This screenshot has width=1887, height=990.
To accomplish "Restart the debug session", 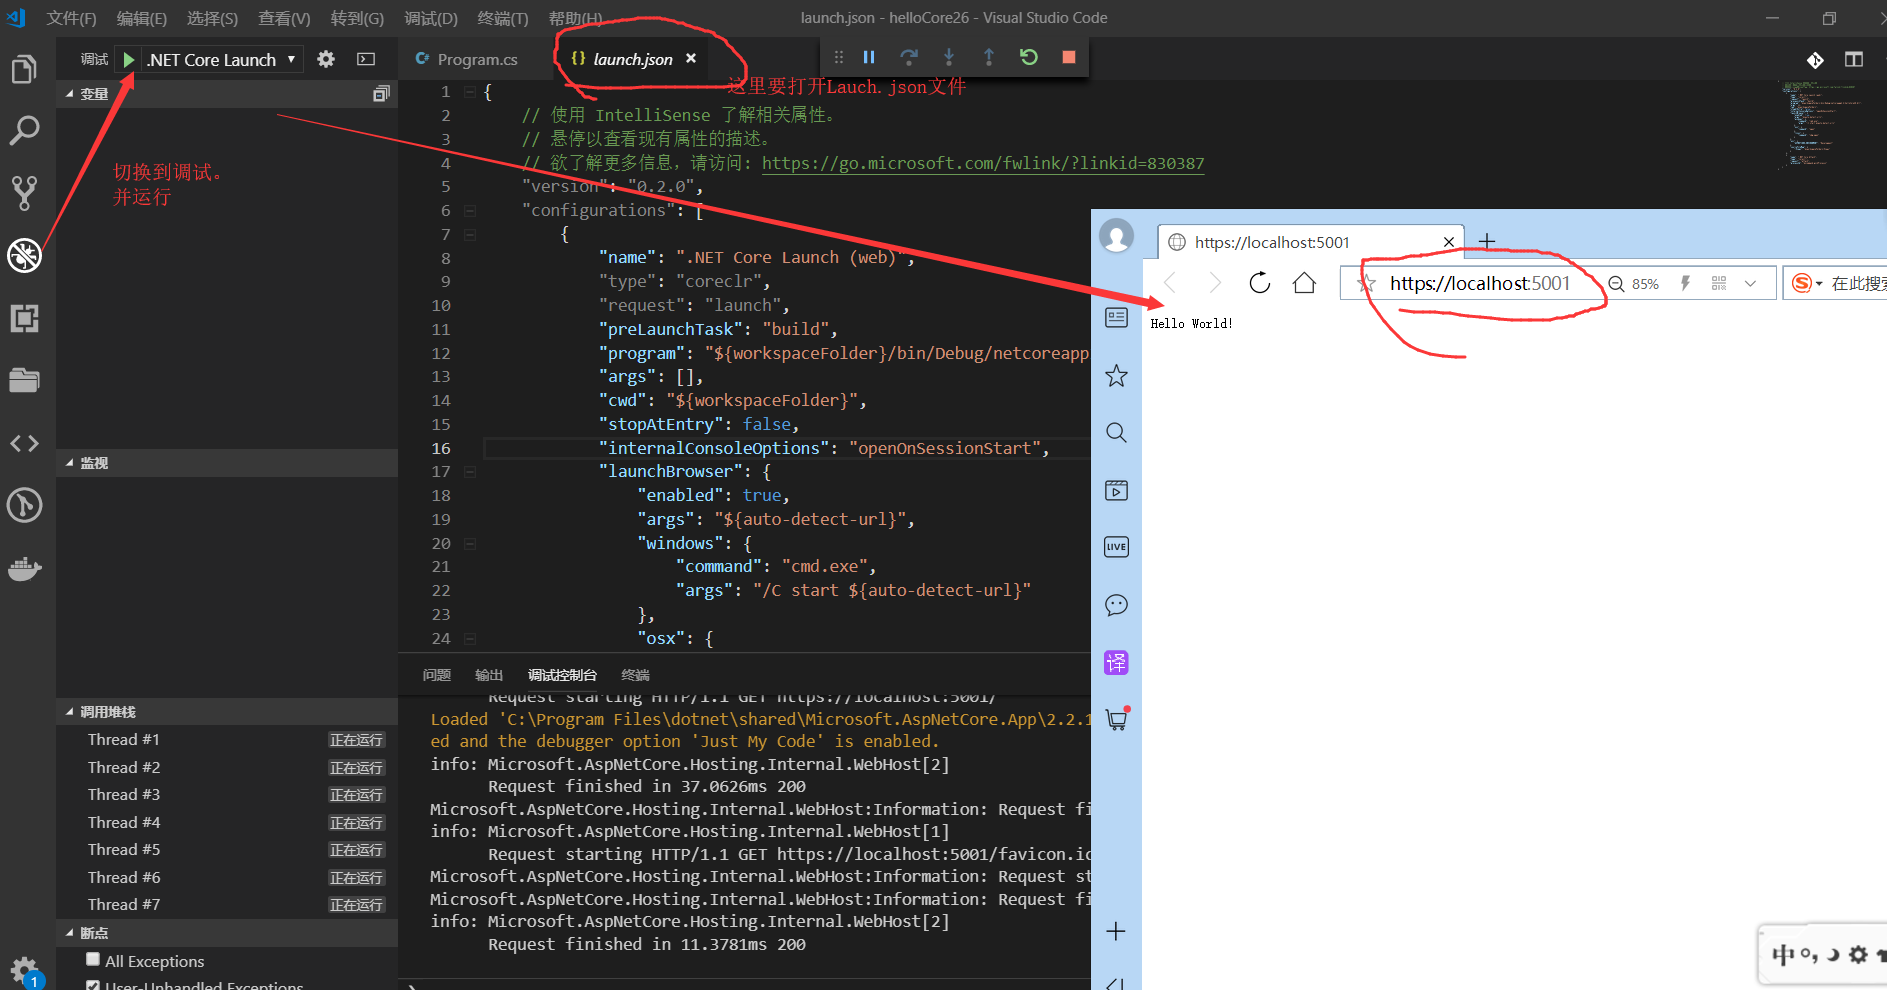I will [x=1029, y=57].
